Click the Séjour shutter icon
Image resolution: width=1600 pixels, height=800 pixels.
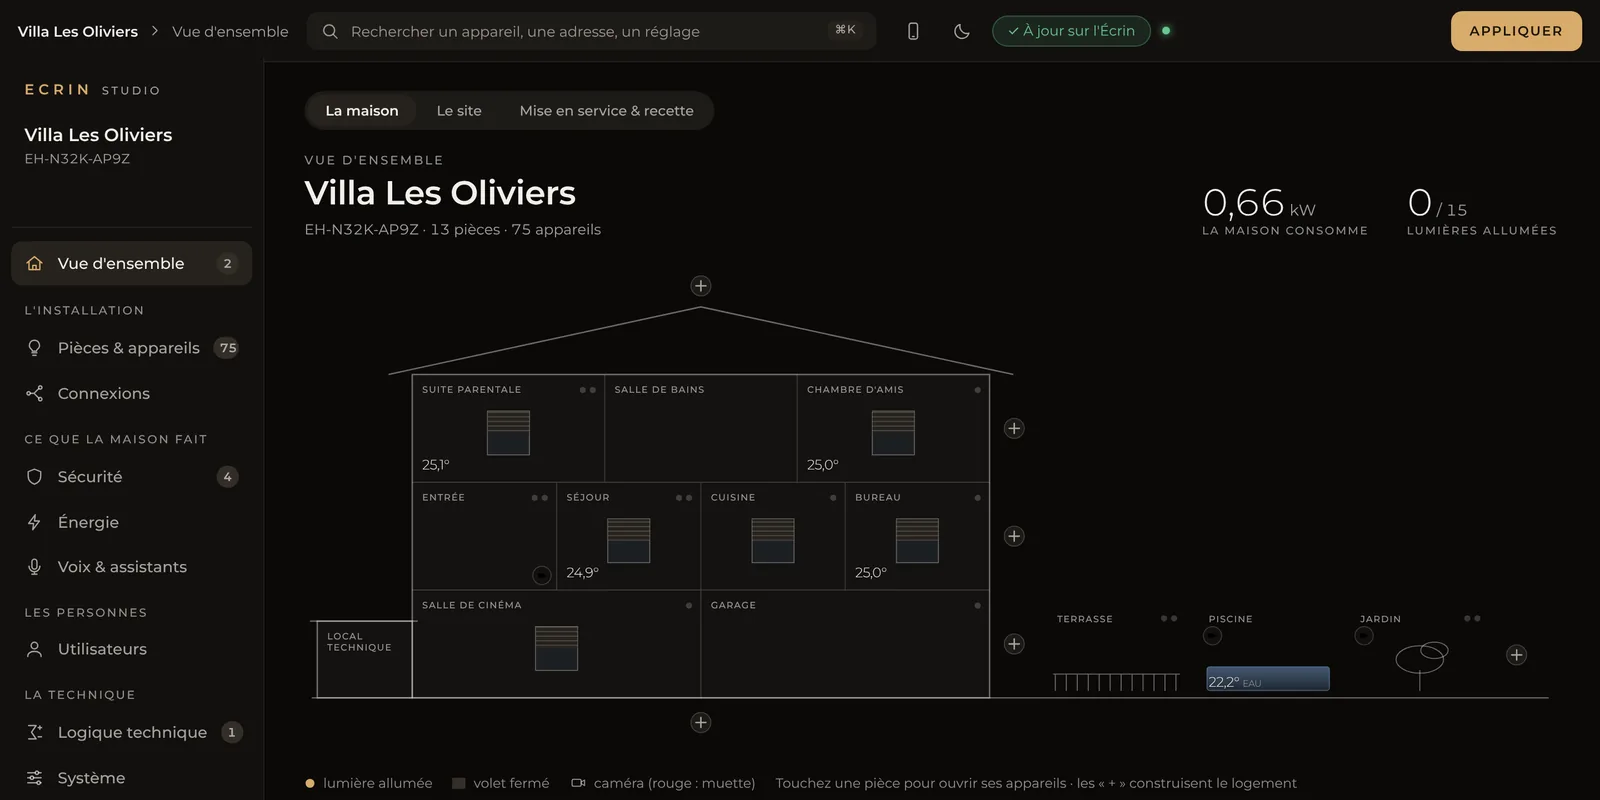click(x=629, y=541)
